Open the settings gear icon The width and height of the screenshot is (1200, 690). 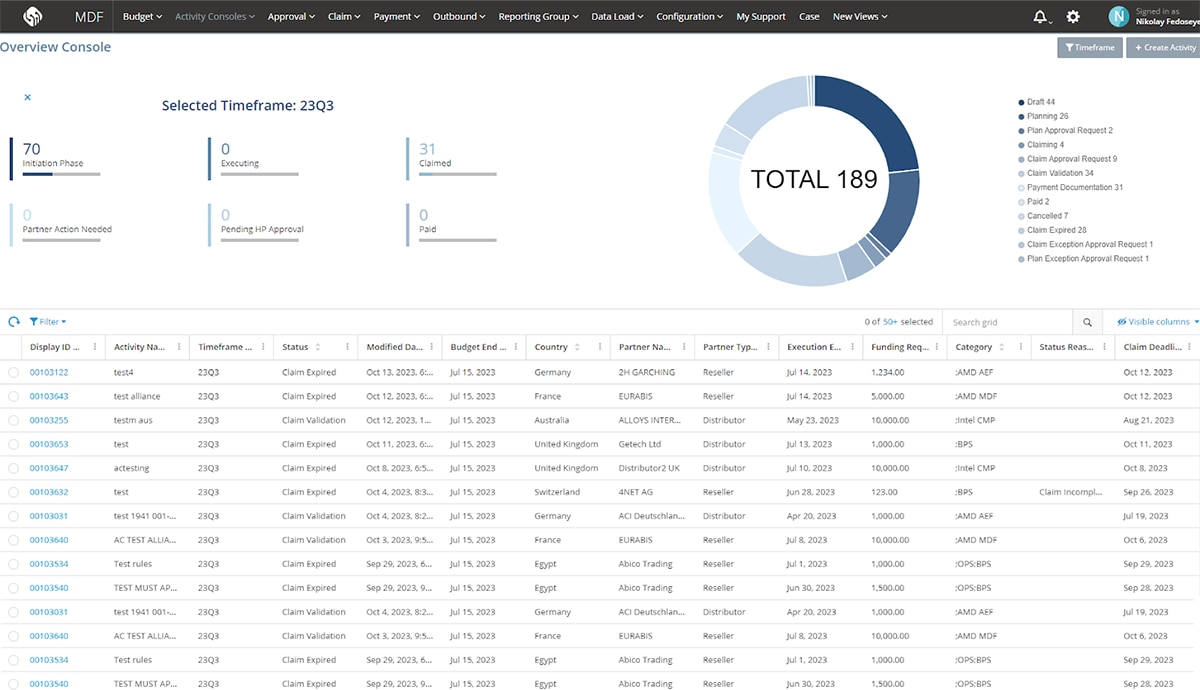tap(1073, 17)
